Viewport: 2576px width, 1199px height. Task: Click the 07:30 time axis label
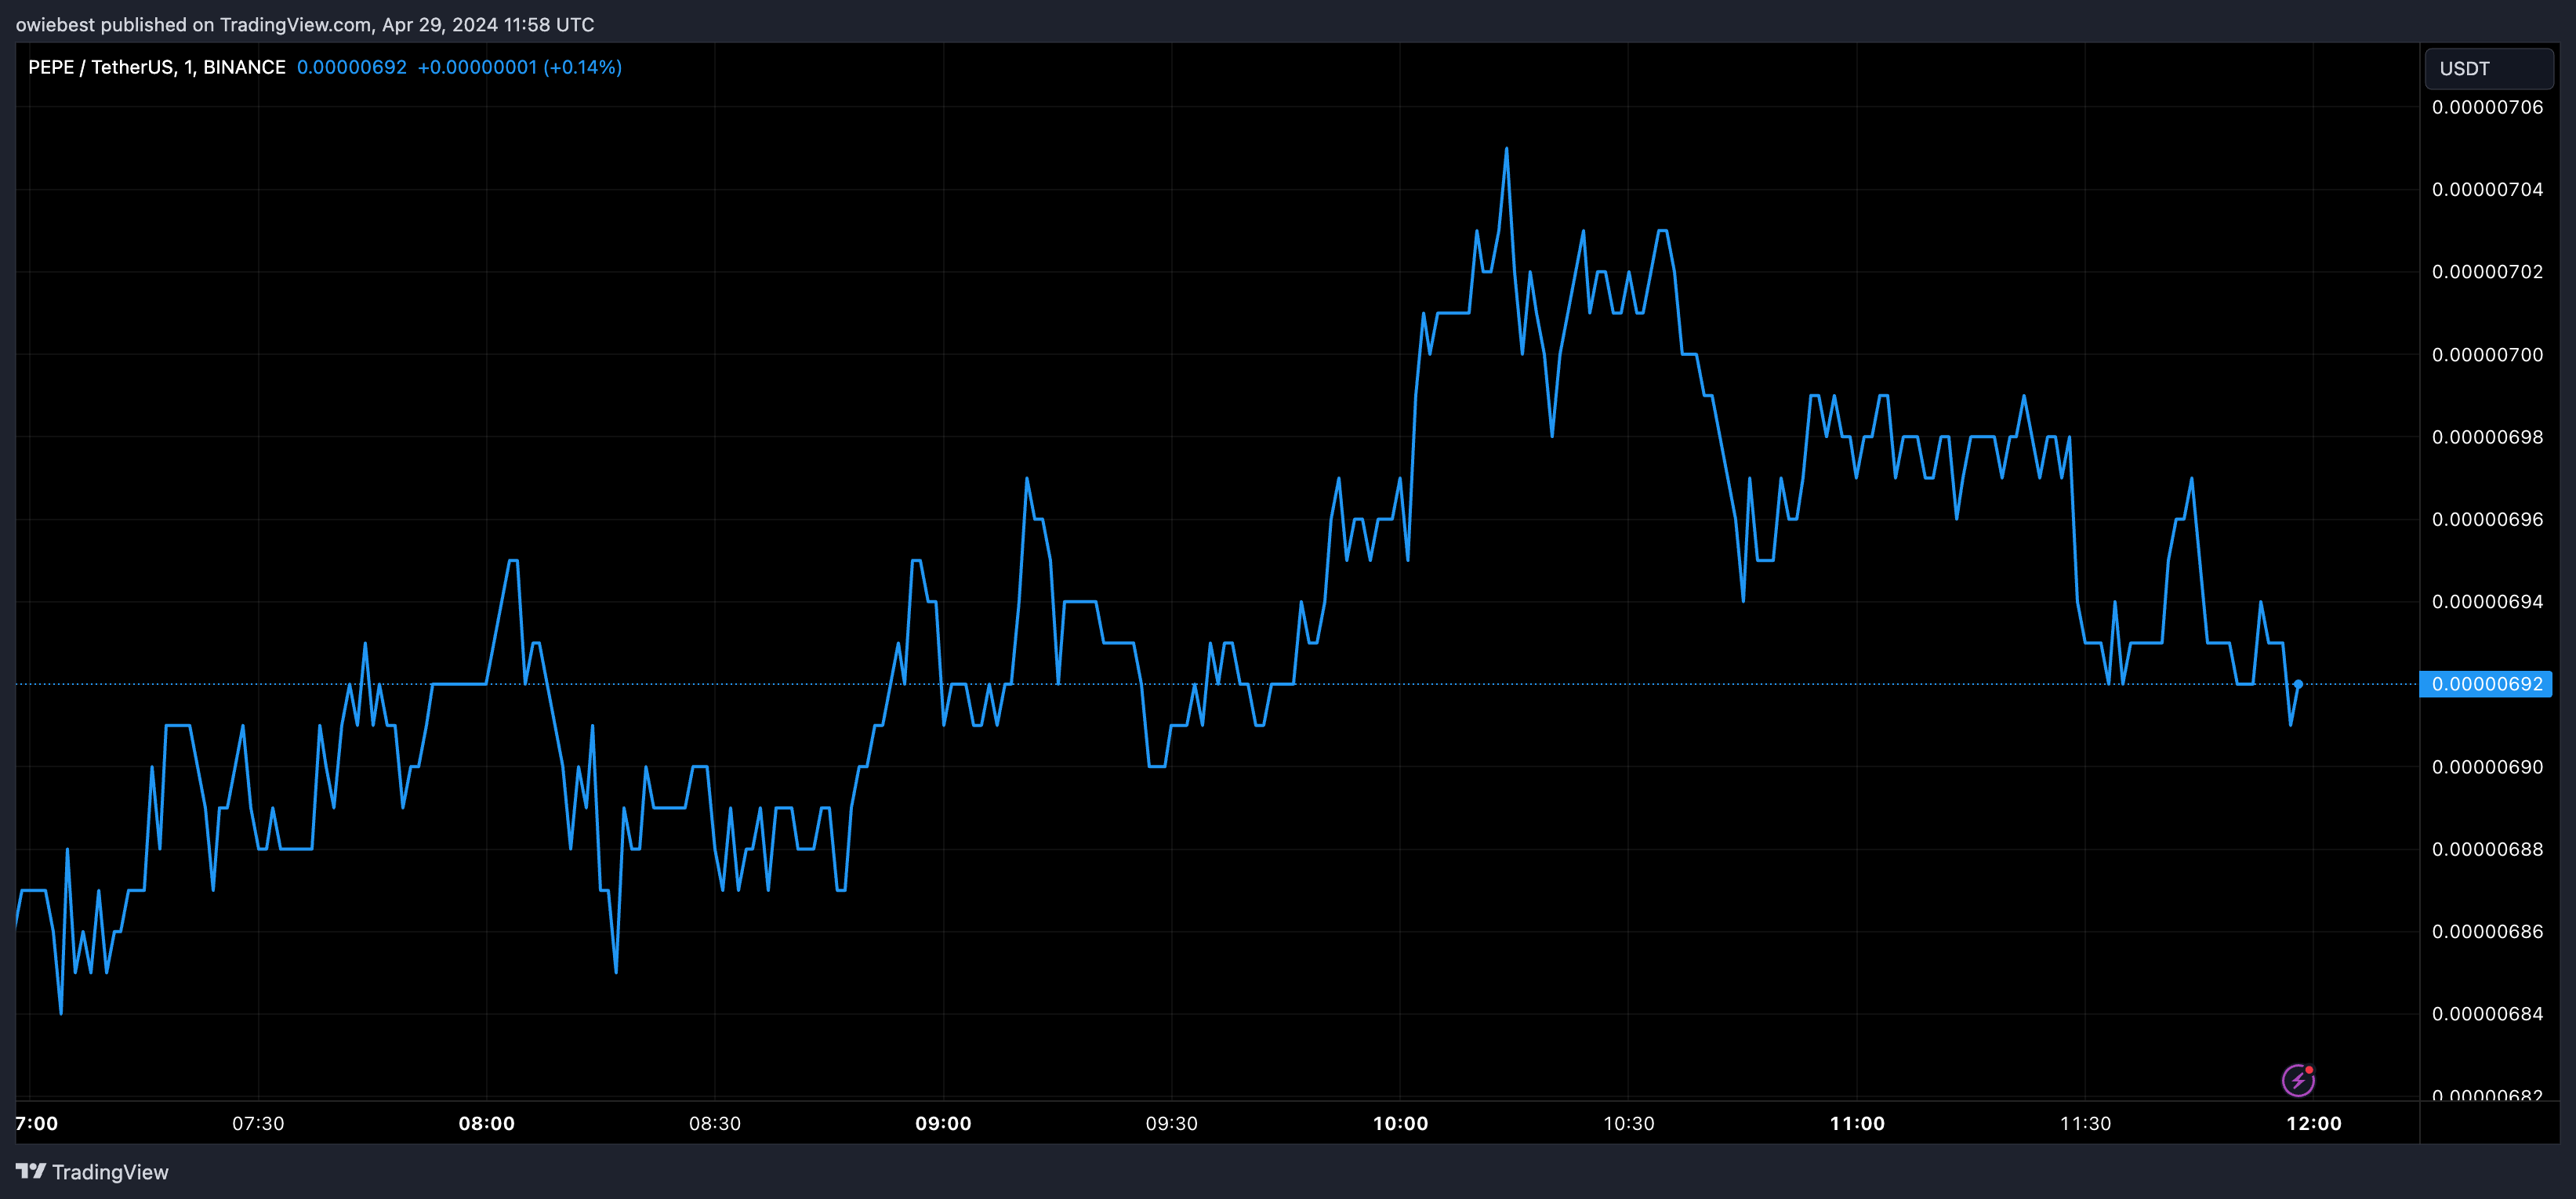[x=258, y=1123]
